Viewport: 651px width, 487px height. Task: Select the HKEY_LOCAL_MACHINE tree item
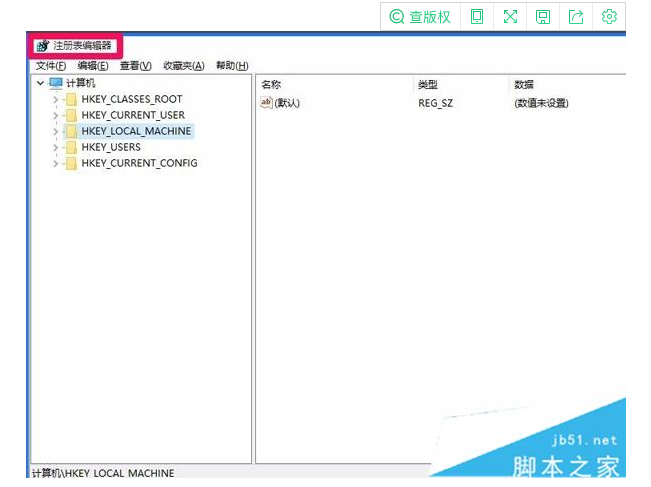pos(136,131)
